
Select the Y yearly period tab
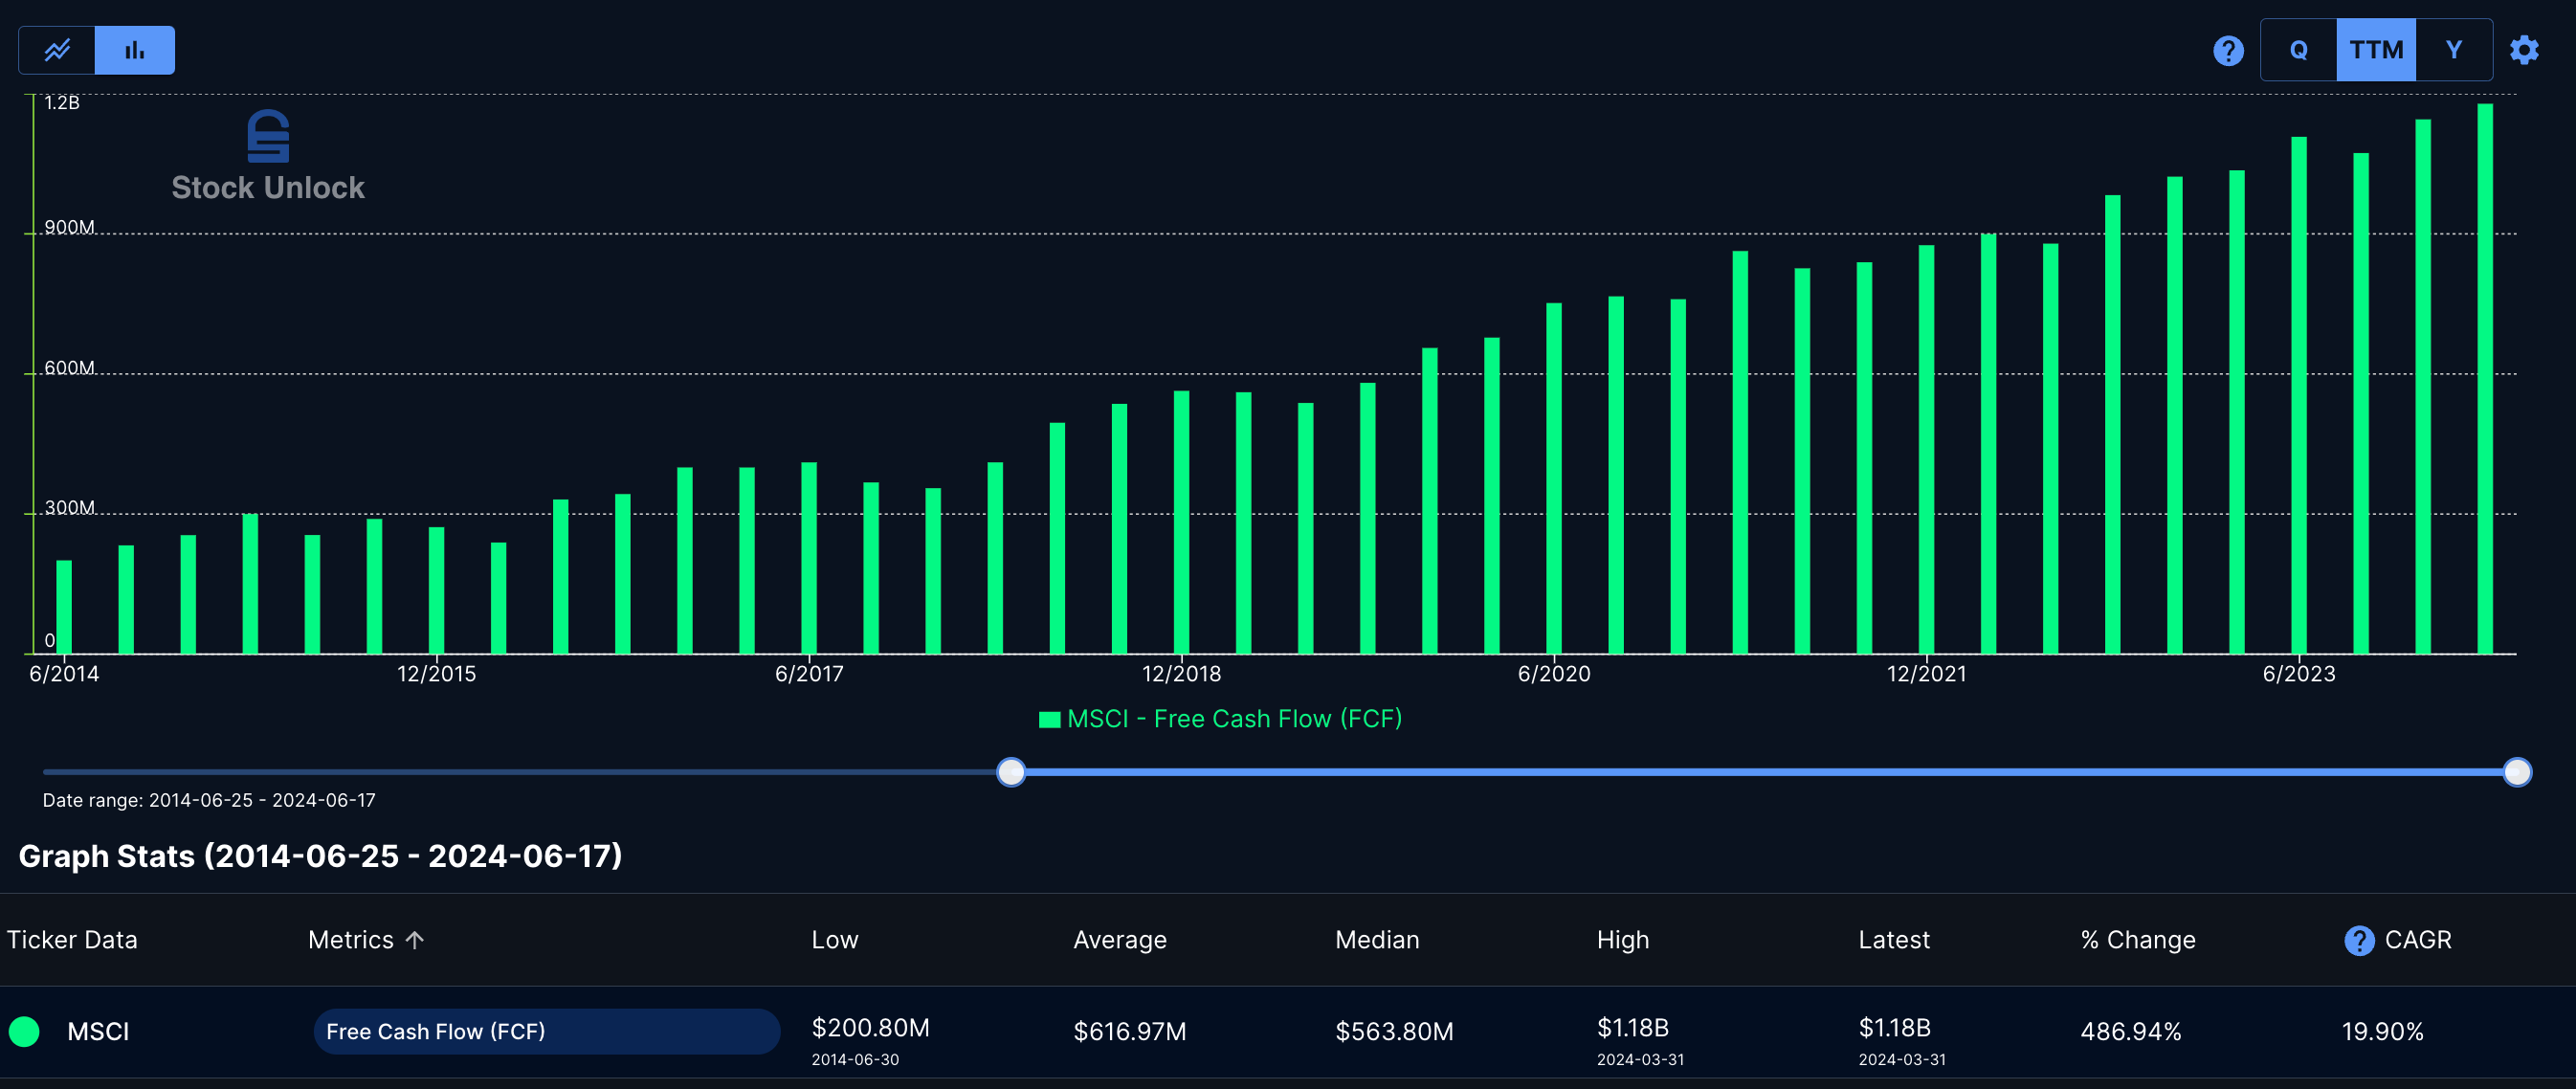pyautogui.click(x=2454, y=50)
